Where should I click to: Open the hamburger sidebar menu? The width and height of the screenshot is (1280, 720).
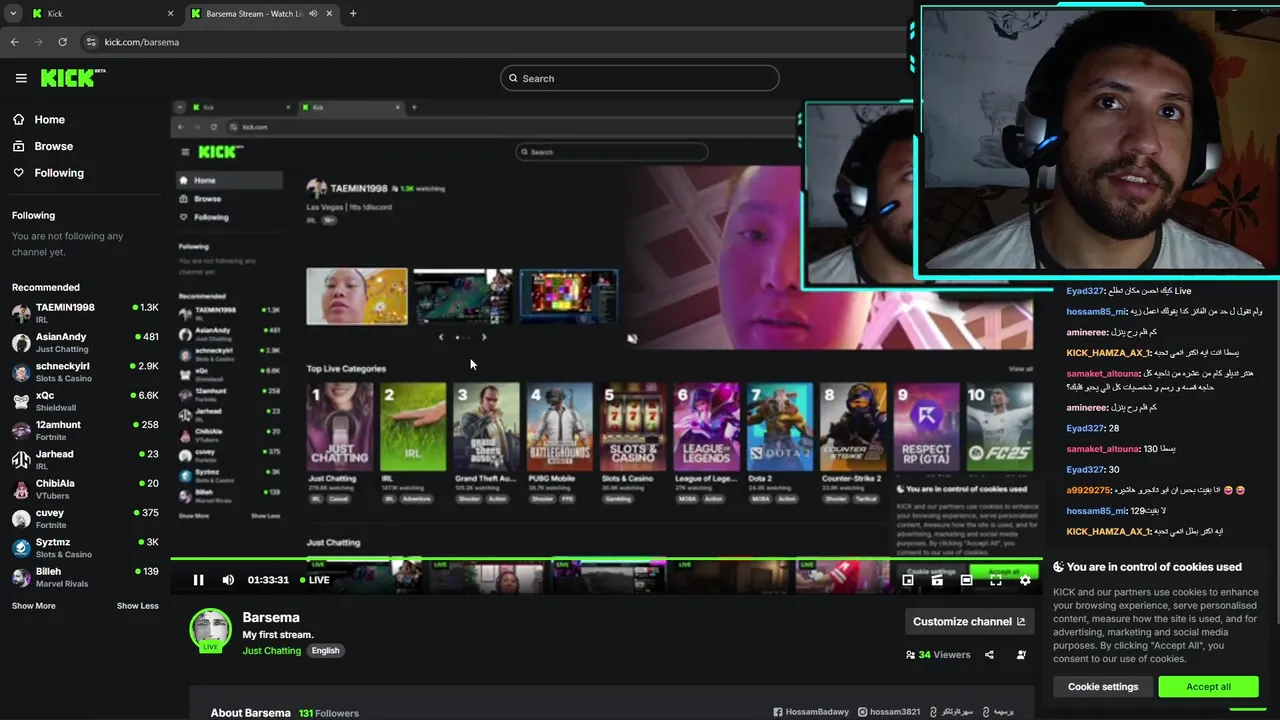pos(21,78)
